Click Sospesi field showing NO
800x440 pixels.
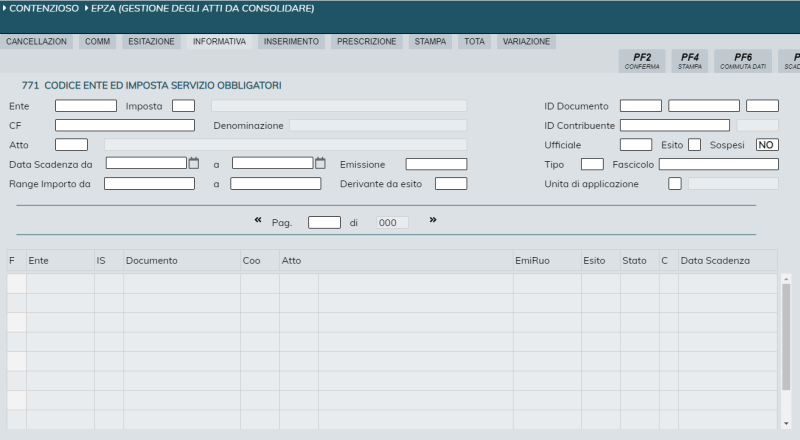click(x=767, y=144)
